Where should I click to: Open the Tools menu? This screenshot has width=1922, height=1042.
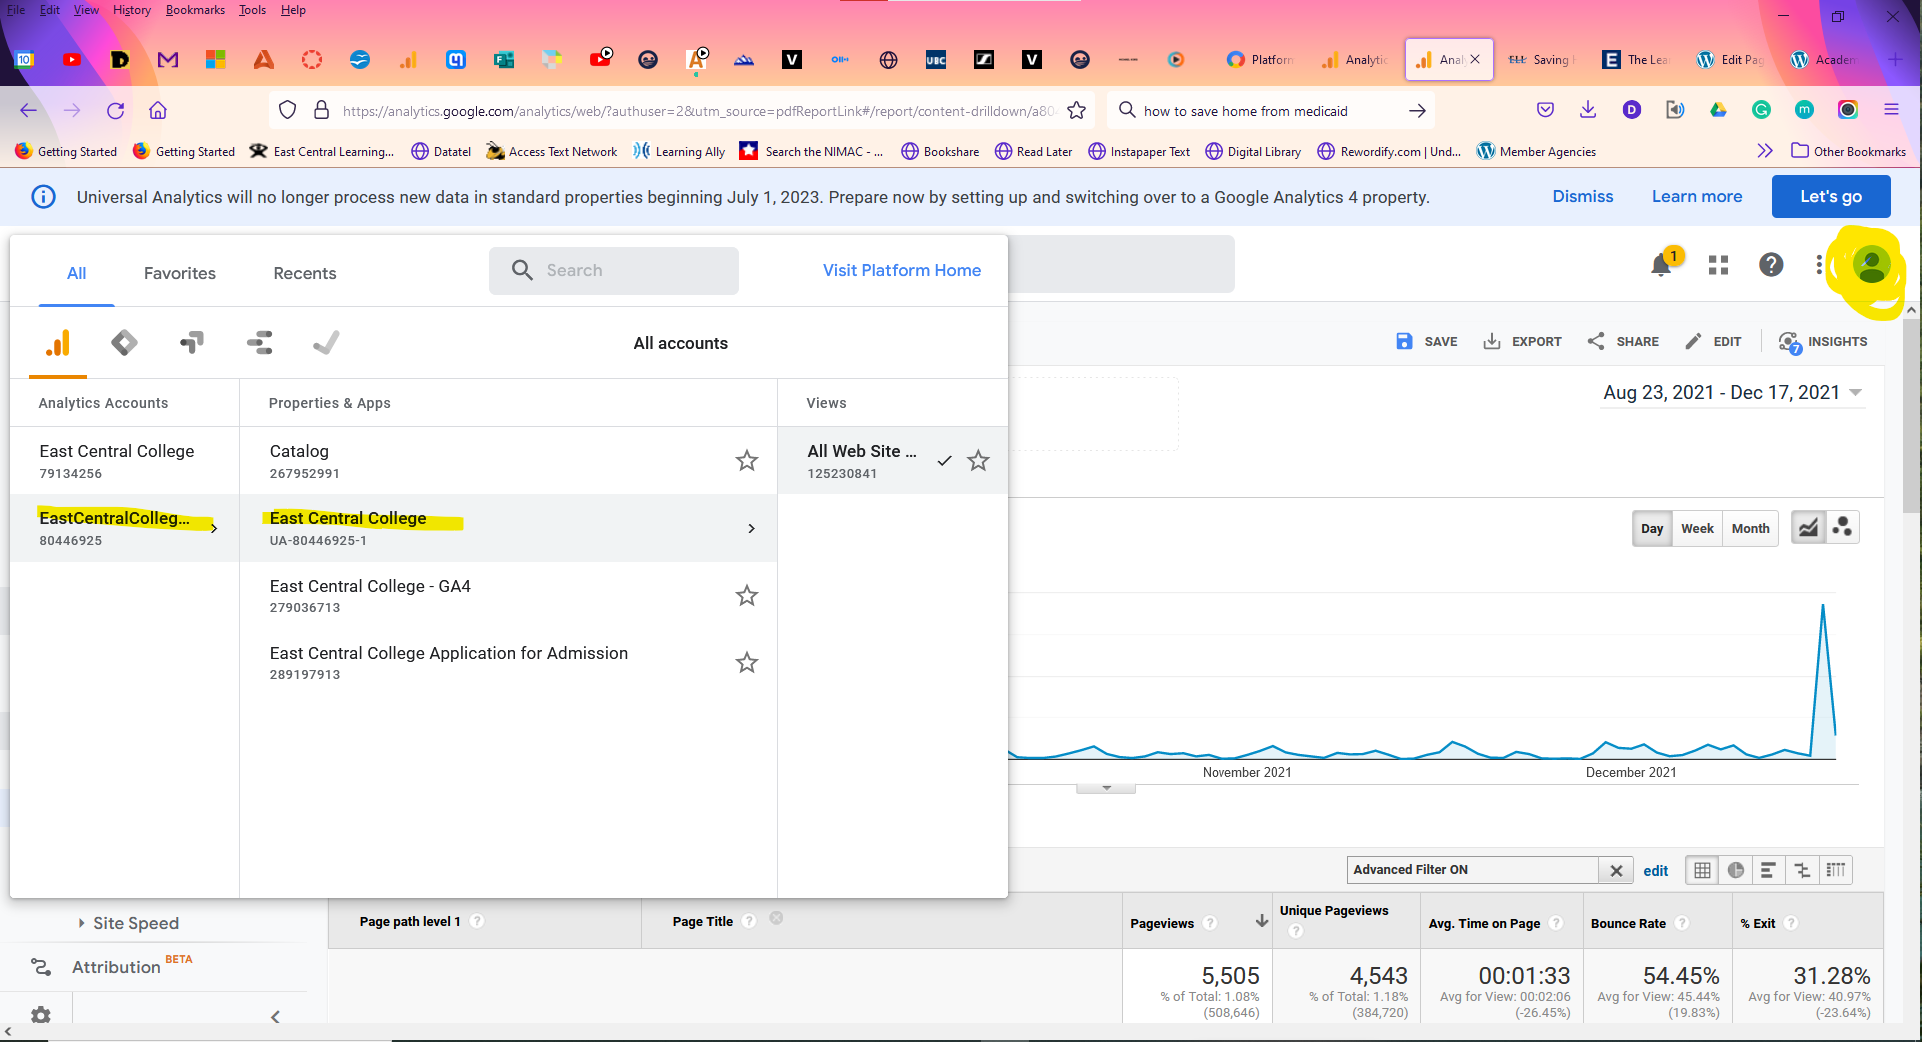click(253, 10)
